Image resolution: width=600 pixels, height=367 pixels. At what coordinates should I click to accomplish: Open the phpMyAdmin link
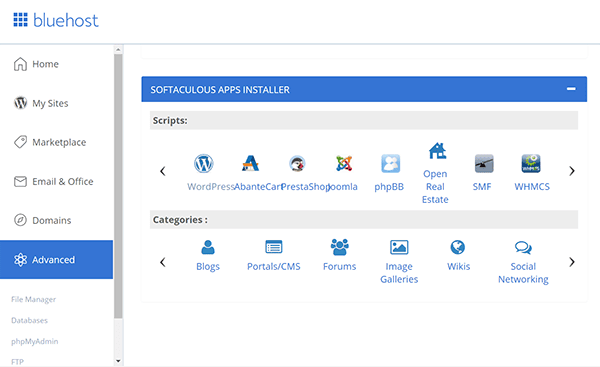click(x=34, y=341)
